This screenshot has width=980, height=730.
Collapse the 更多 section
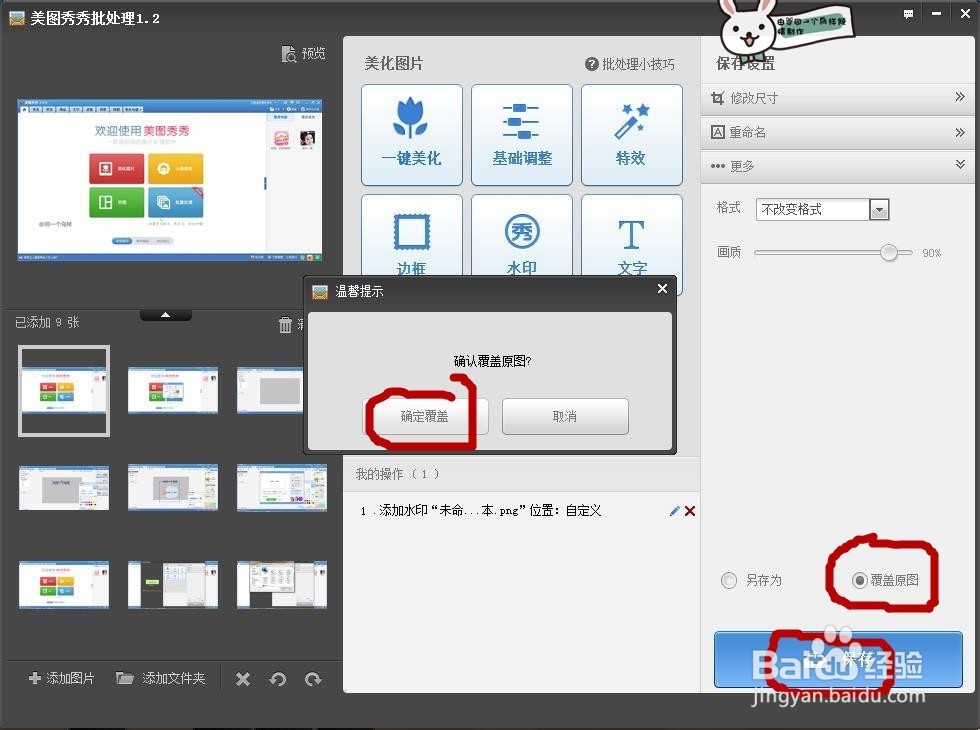pos(838,166)
